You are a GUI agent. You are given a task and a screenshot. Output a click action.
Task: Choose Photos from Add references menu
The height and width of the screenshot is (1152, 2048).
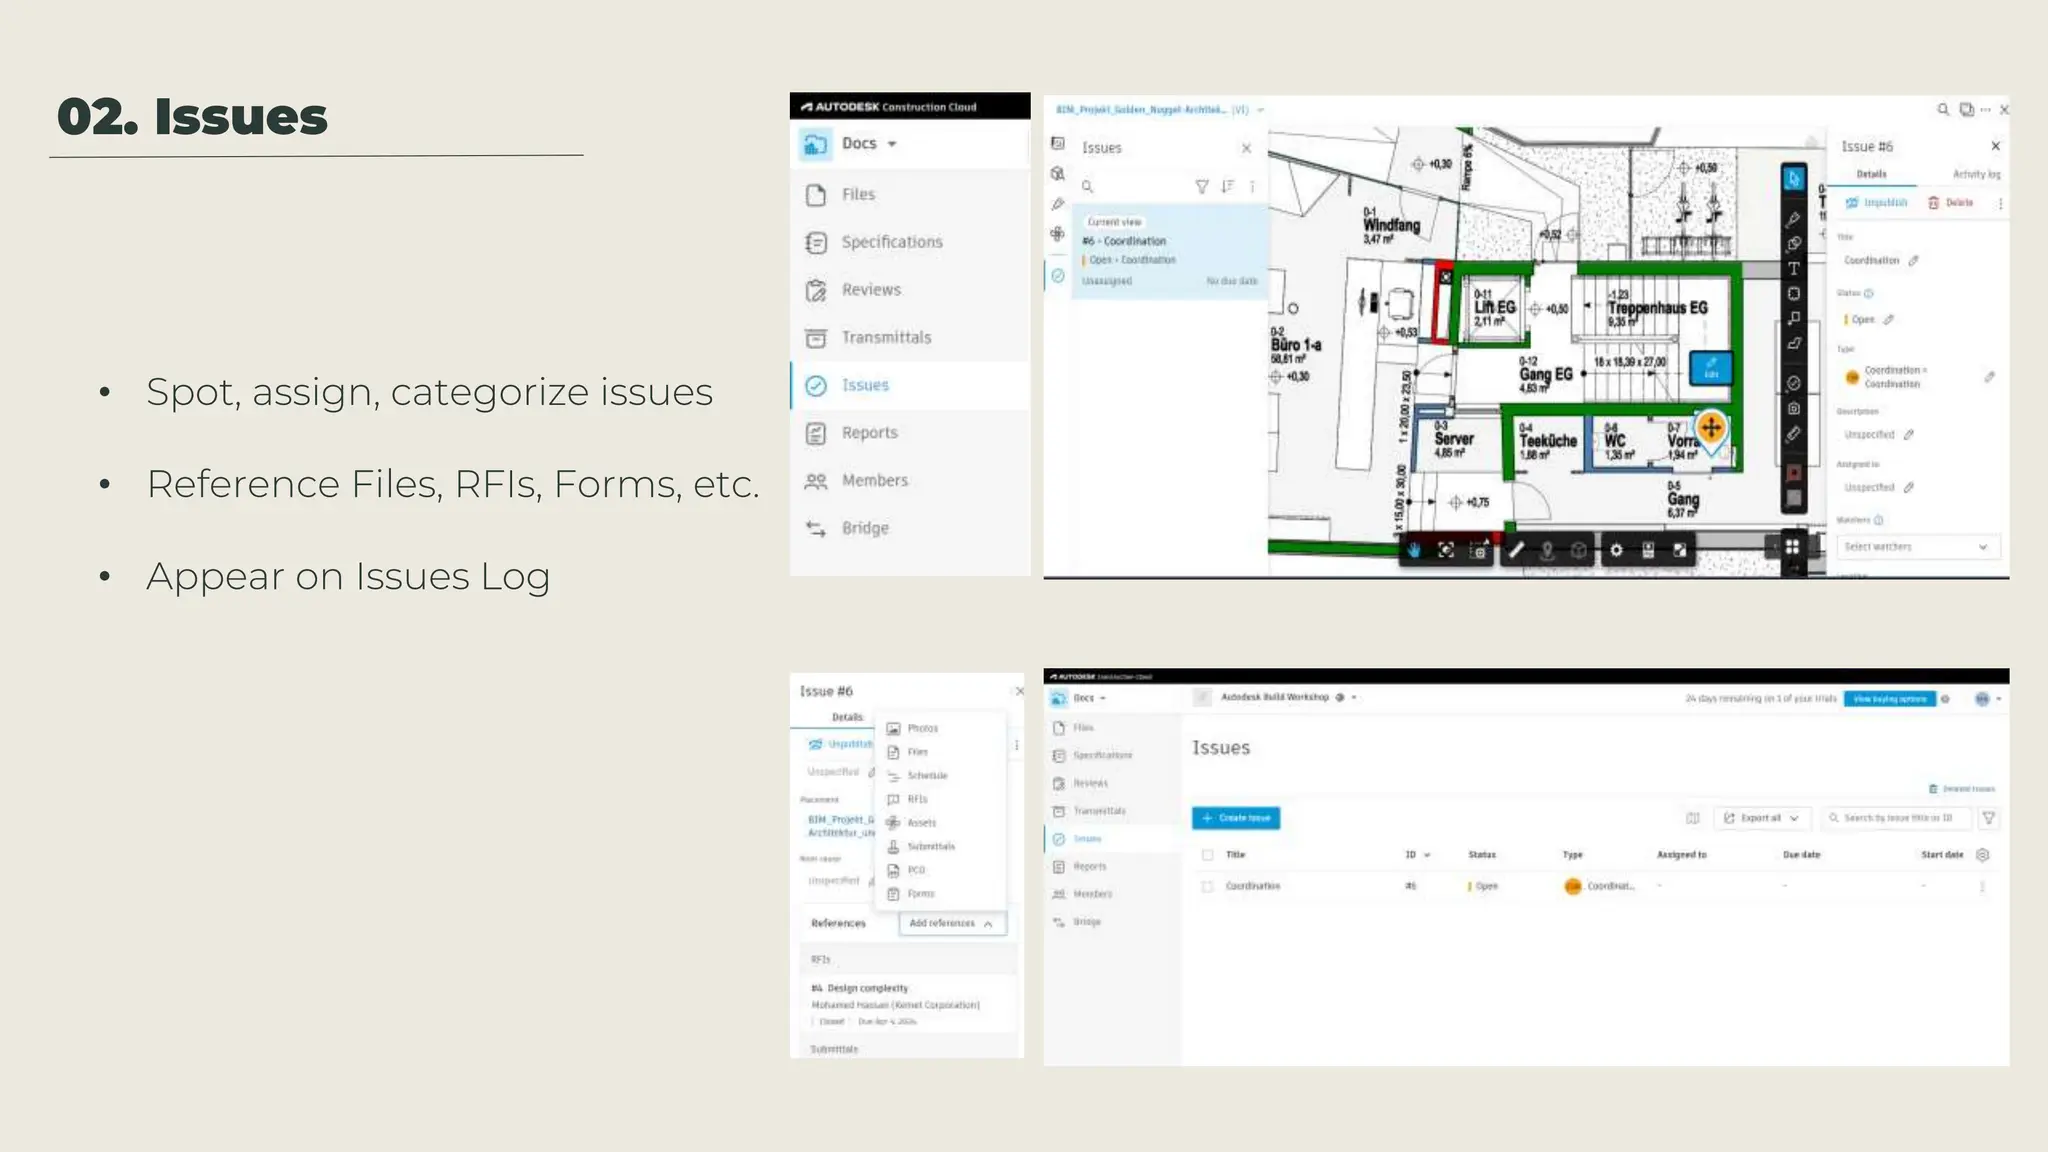click(x=914, y=729)
